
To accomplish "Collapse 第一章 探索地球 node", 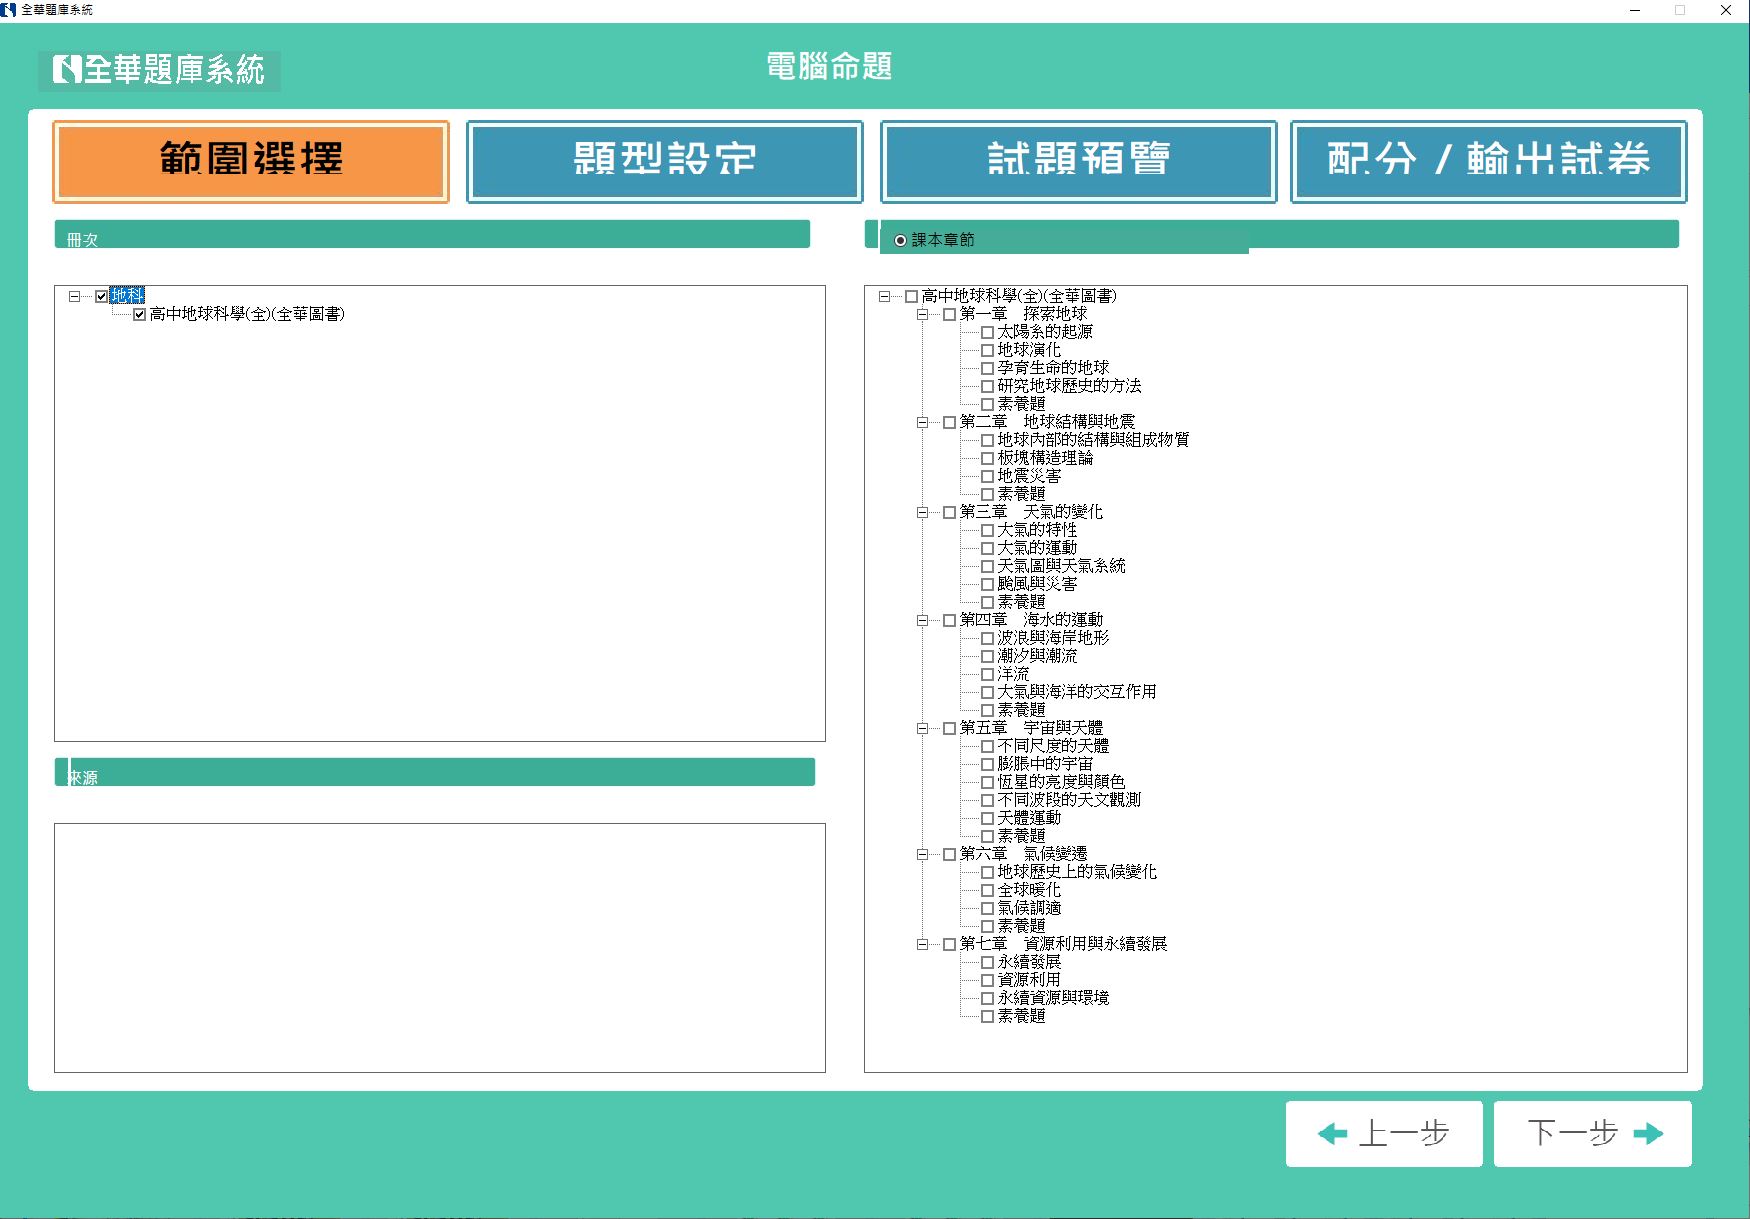I will 922,314.
